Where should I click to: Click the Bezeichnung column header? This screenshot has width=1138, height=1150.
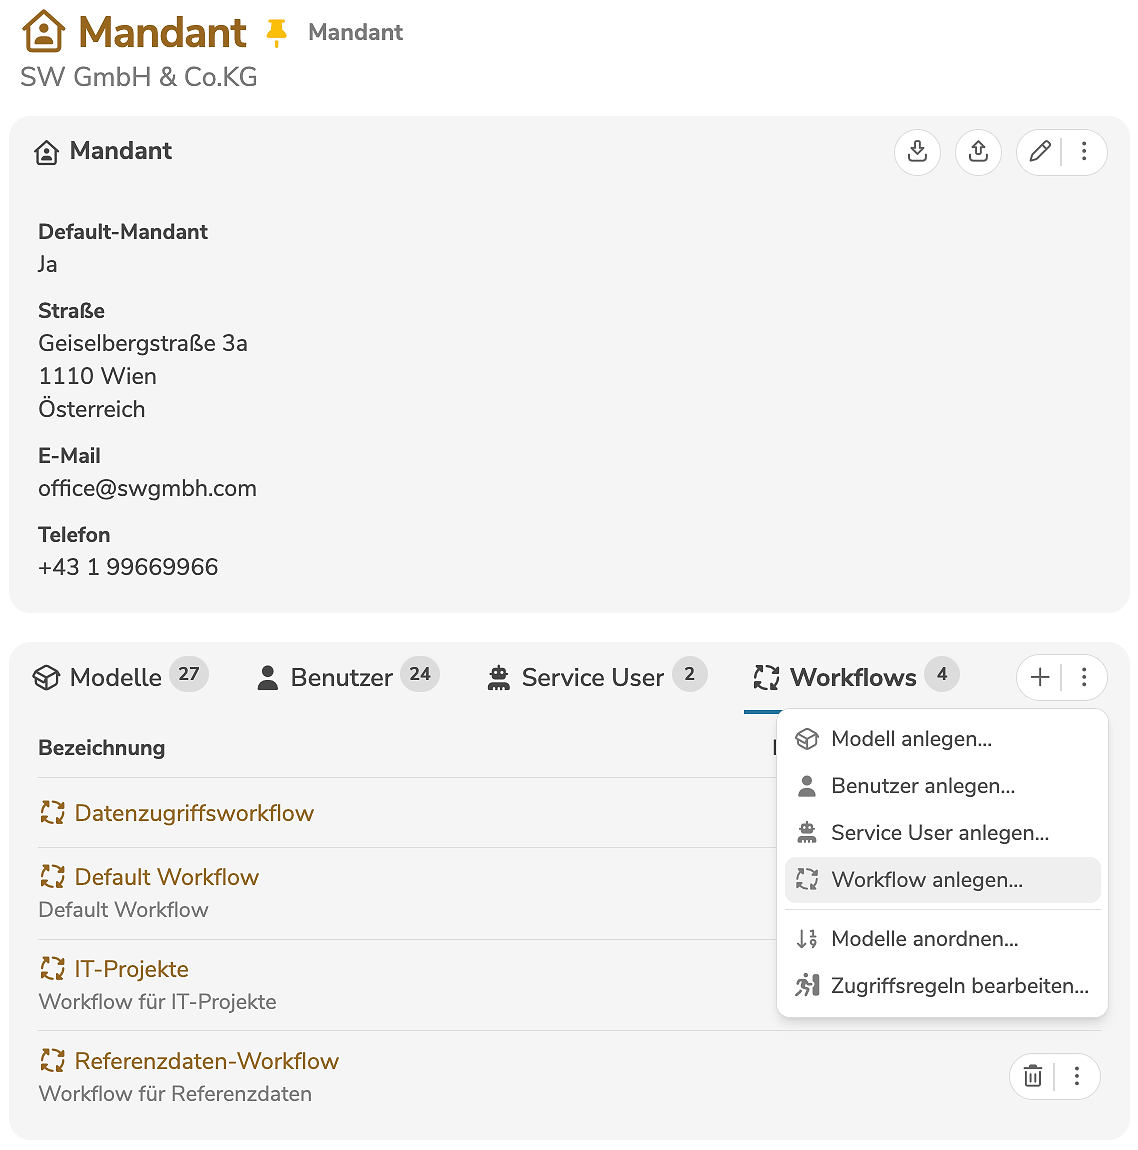point(102,748)
